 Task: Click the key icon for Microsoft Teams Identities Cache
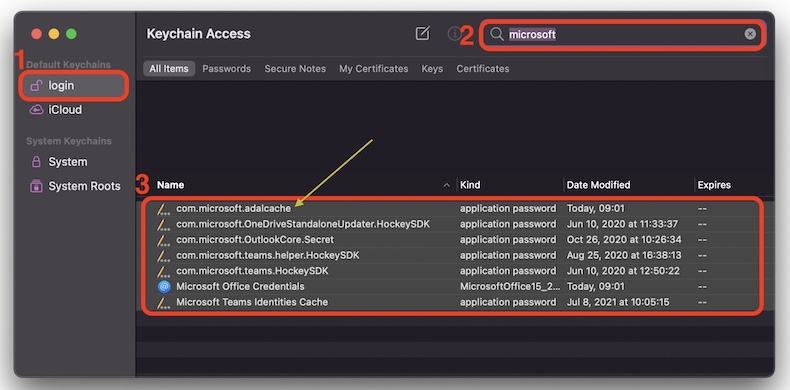tap(163, 302)
